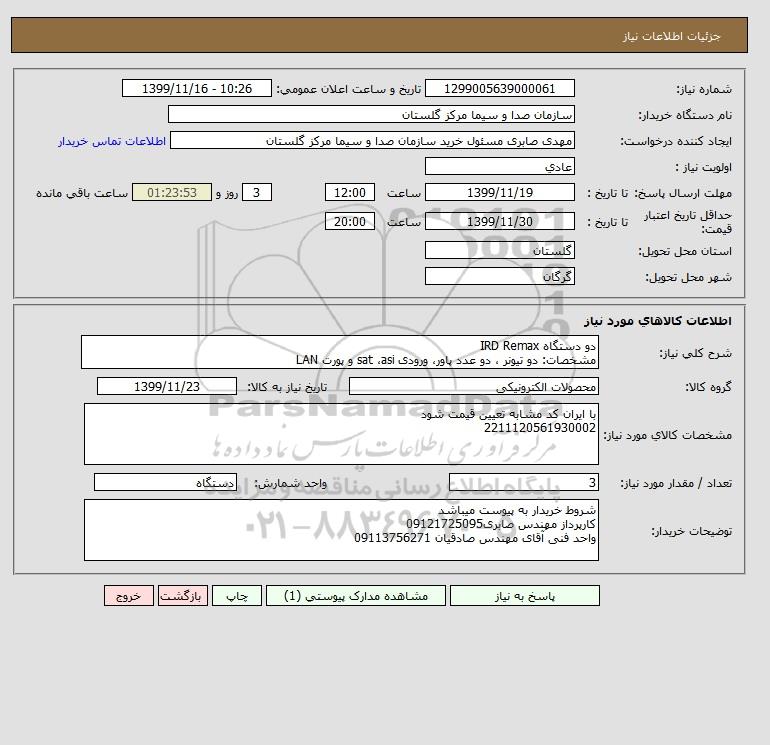Click the پاسخ به نیاز button
Image resolution: width=770 pixels, height=745 pixels.
tap(524, 596)
